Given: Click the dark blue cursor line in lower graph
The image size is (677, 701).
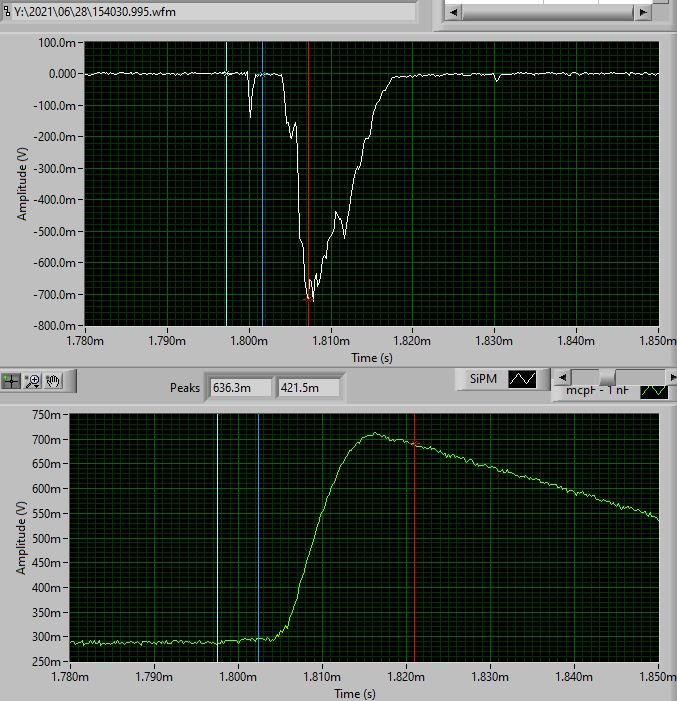Looking at the screenshot, I should tap(258, 536).
